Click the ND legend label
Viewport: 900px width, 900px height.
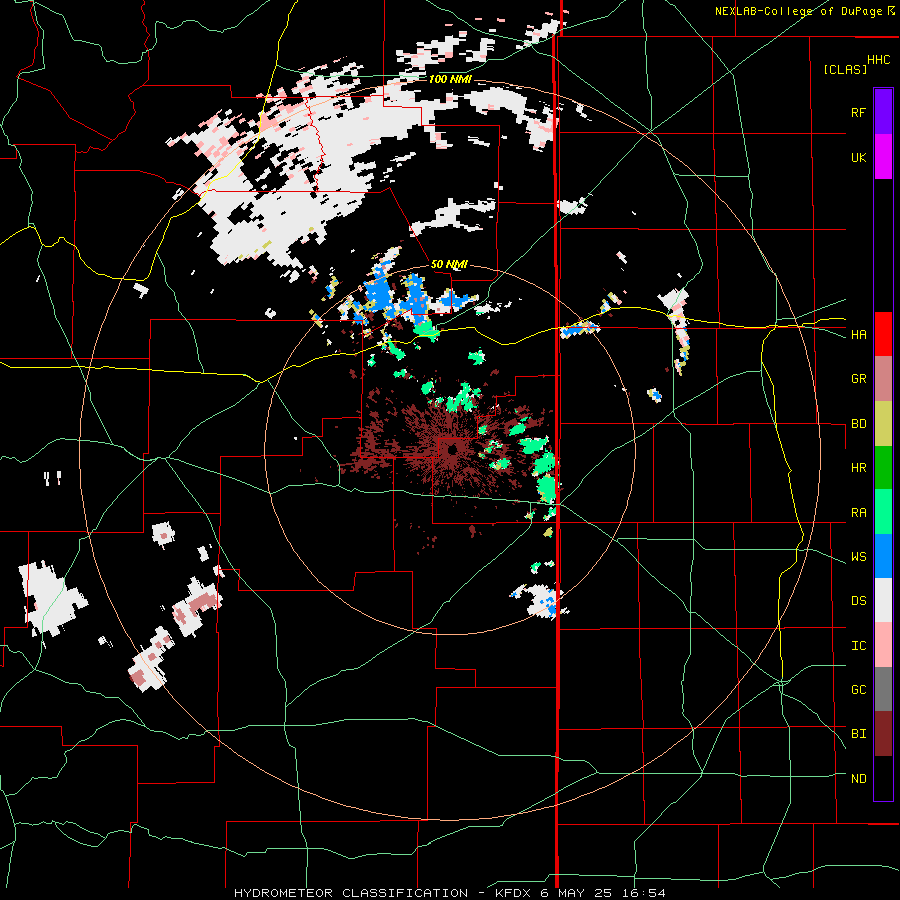(x=858, y=779)
